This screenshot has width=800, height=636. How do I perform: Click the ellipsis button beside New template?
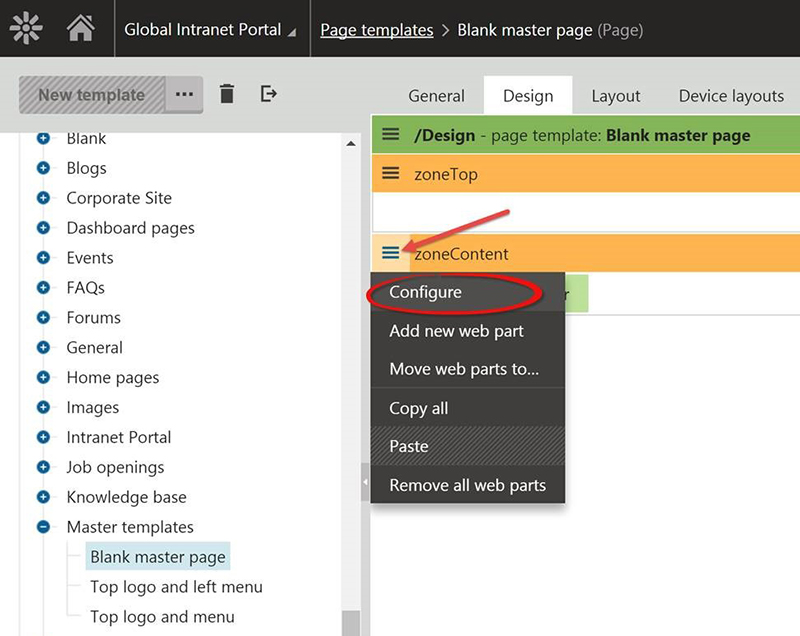coord(183,95)
